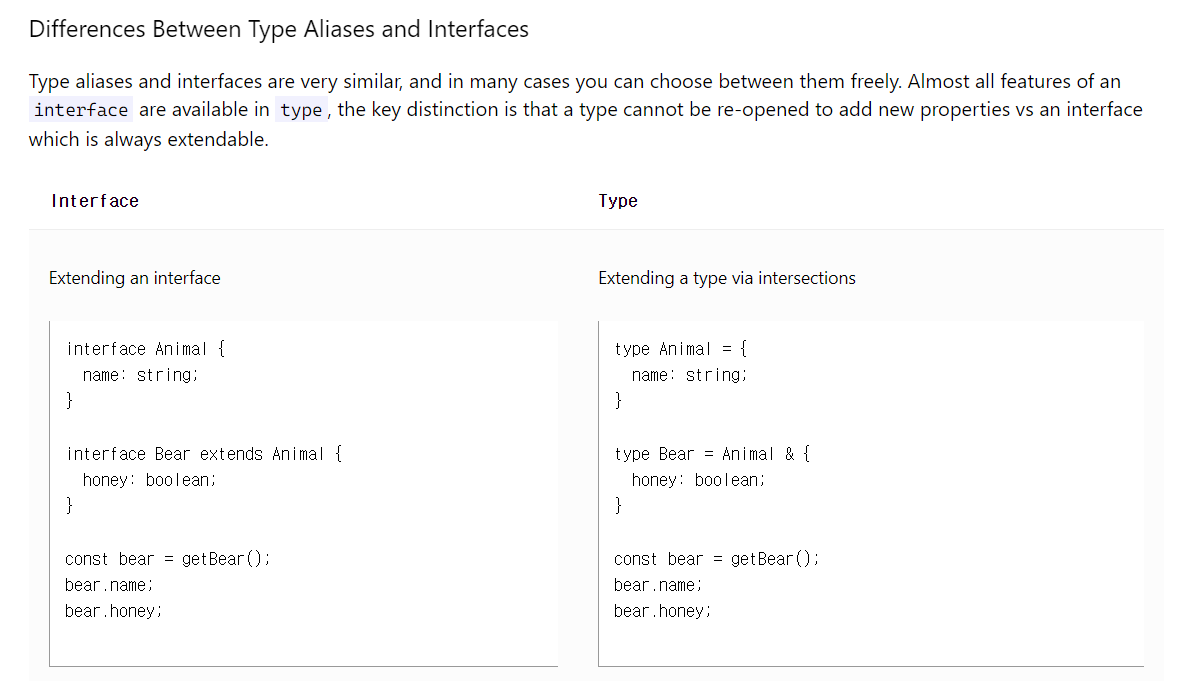Click "const bear = getBear();" in the interface example

point(168,559)
